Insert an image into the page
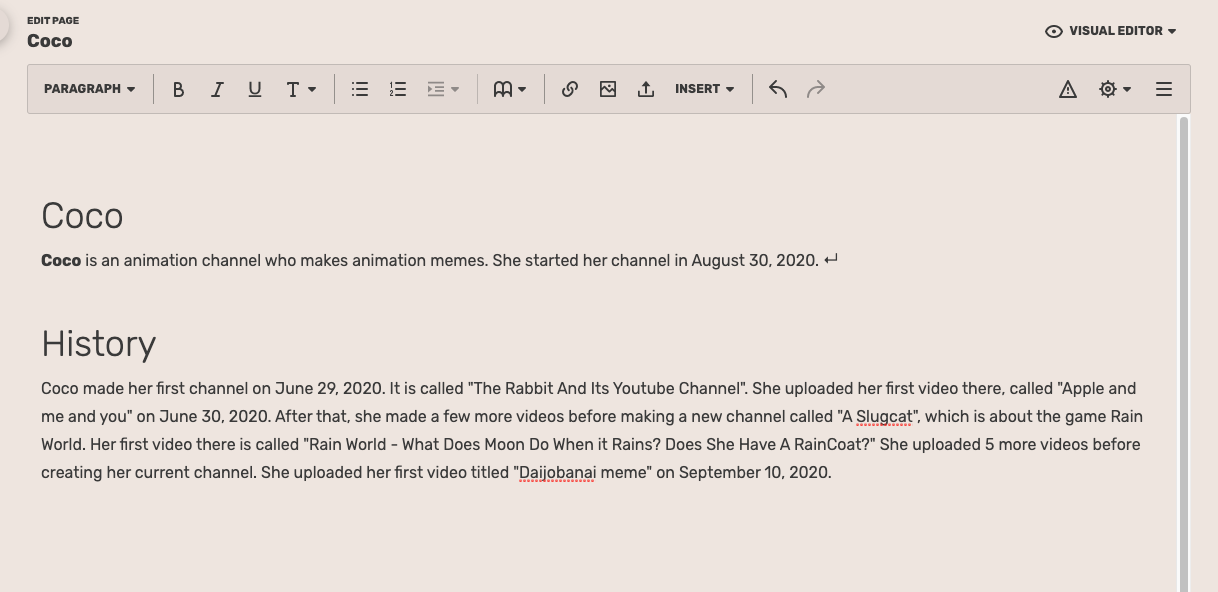The image size is (1218, 592). (607, 89)
